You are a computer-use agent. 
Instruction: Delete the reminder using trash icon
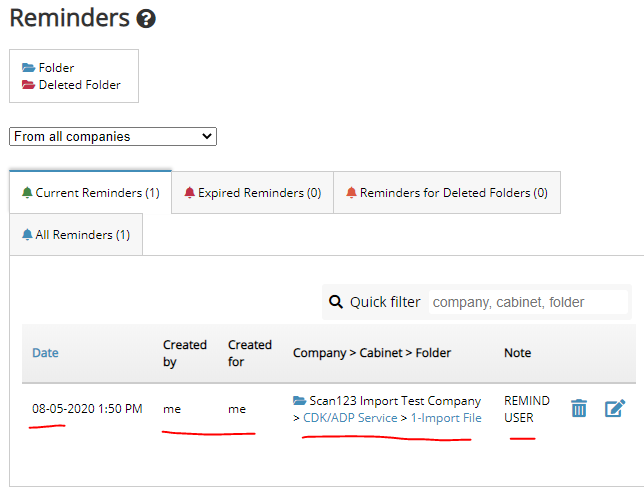(578, 408)
